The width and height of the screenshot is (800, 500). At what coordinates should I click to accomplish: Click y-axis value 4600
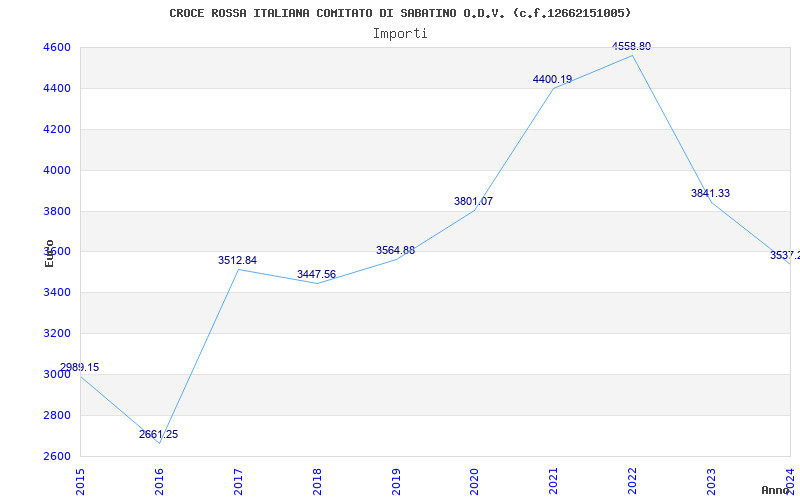[57, 47]
